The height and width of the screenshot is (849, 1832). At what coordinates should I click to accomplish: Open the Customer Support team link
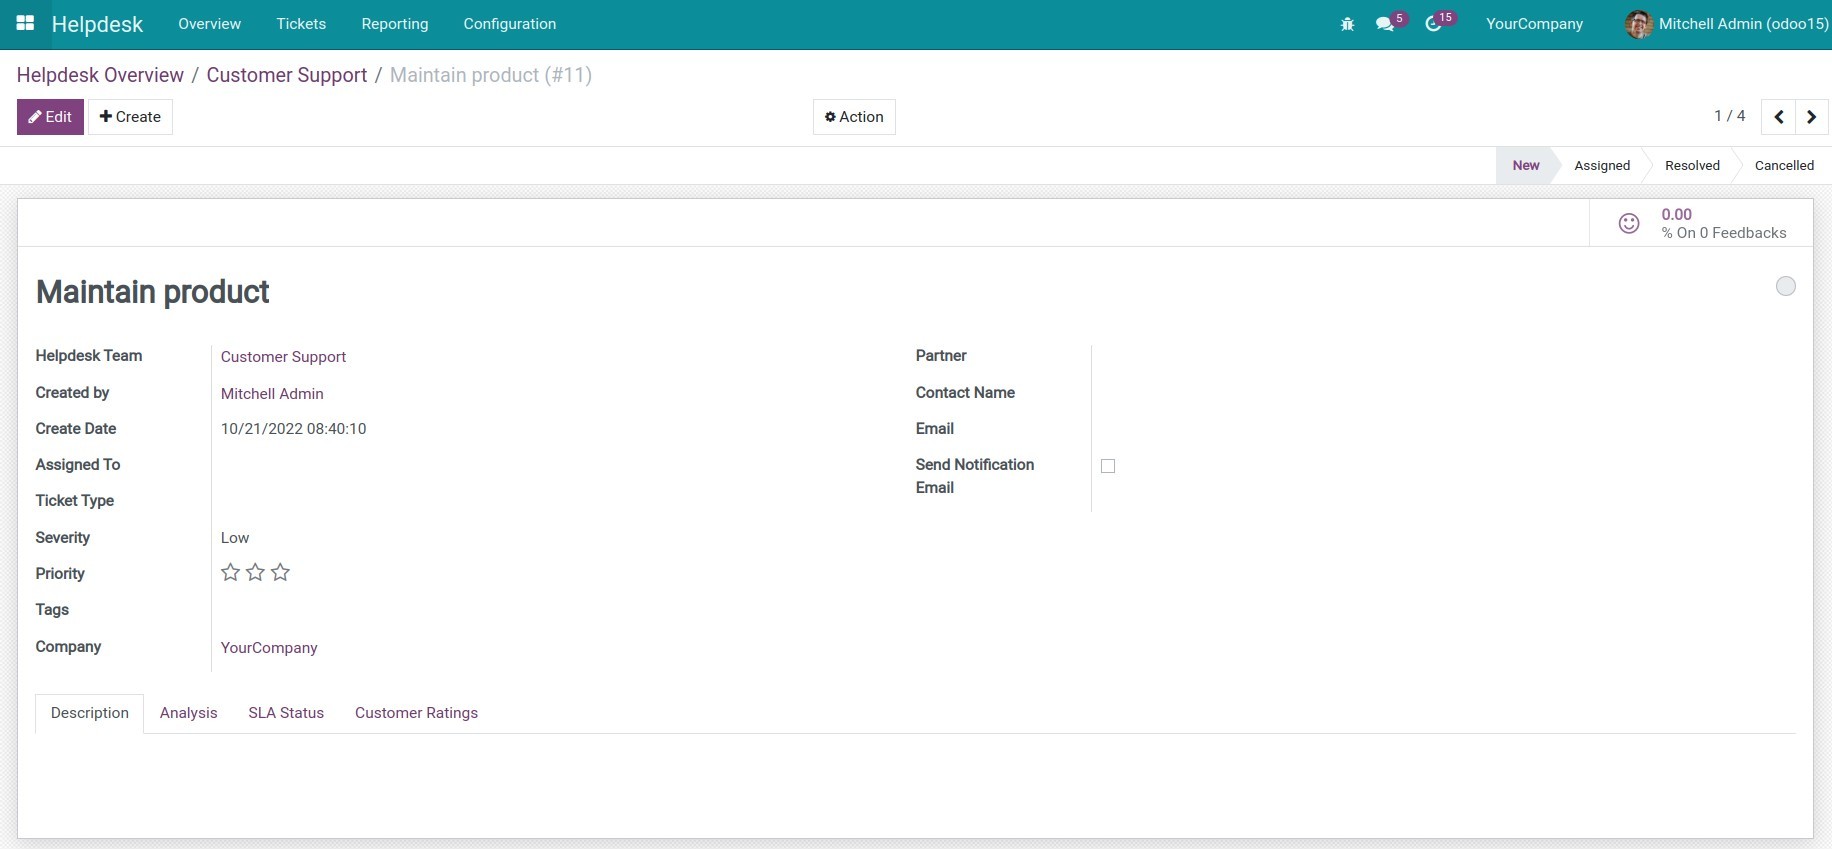283,357
